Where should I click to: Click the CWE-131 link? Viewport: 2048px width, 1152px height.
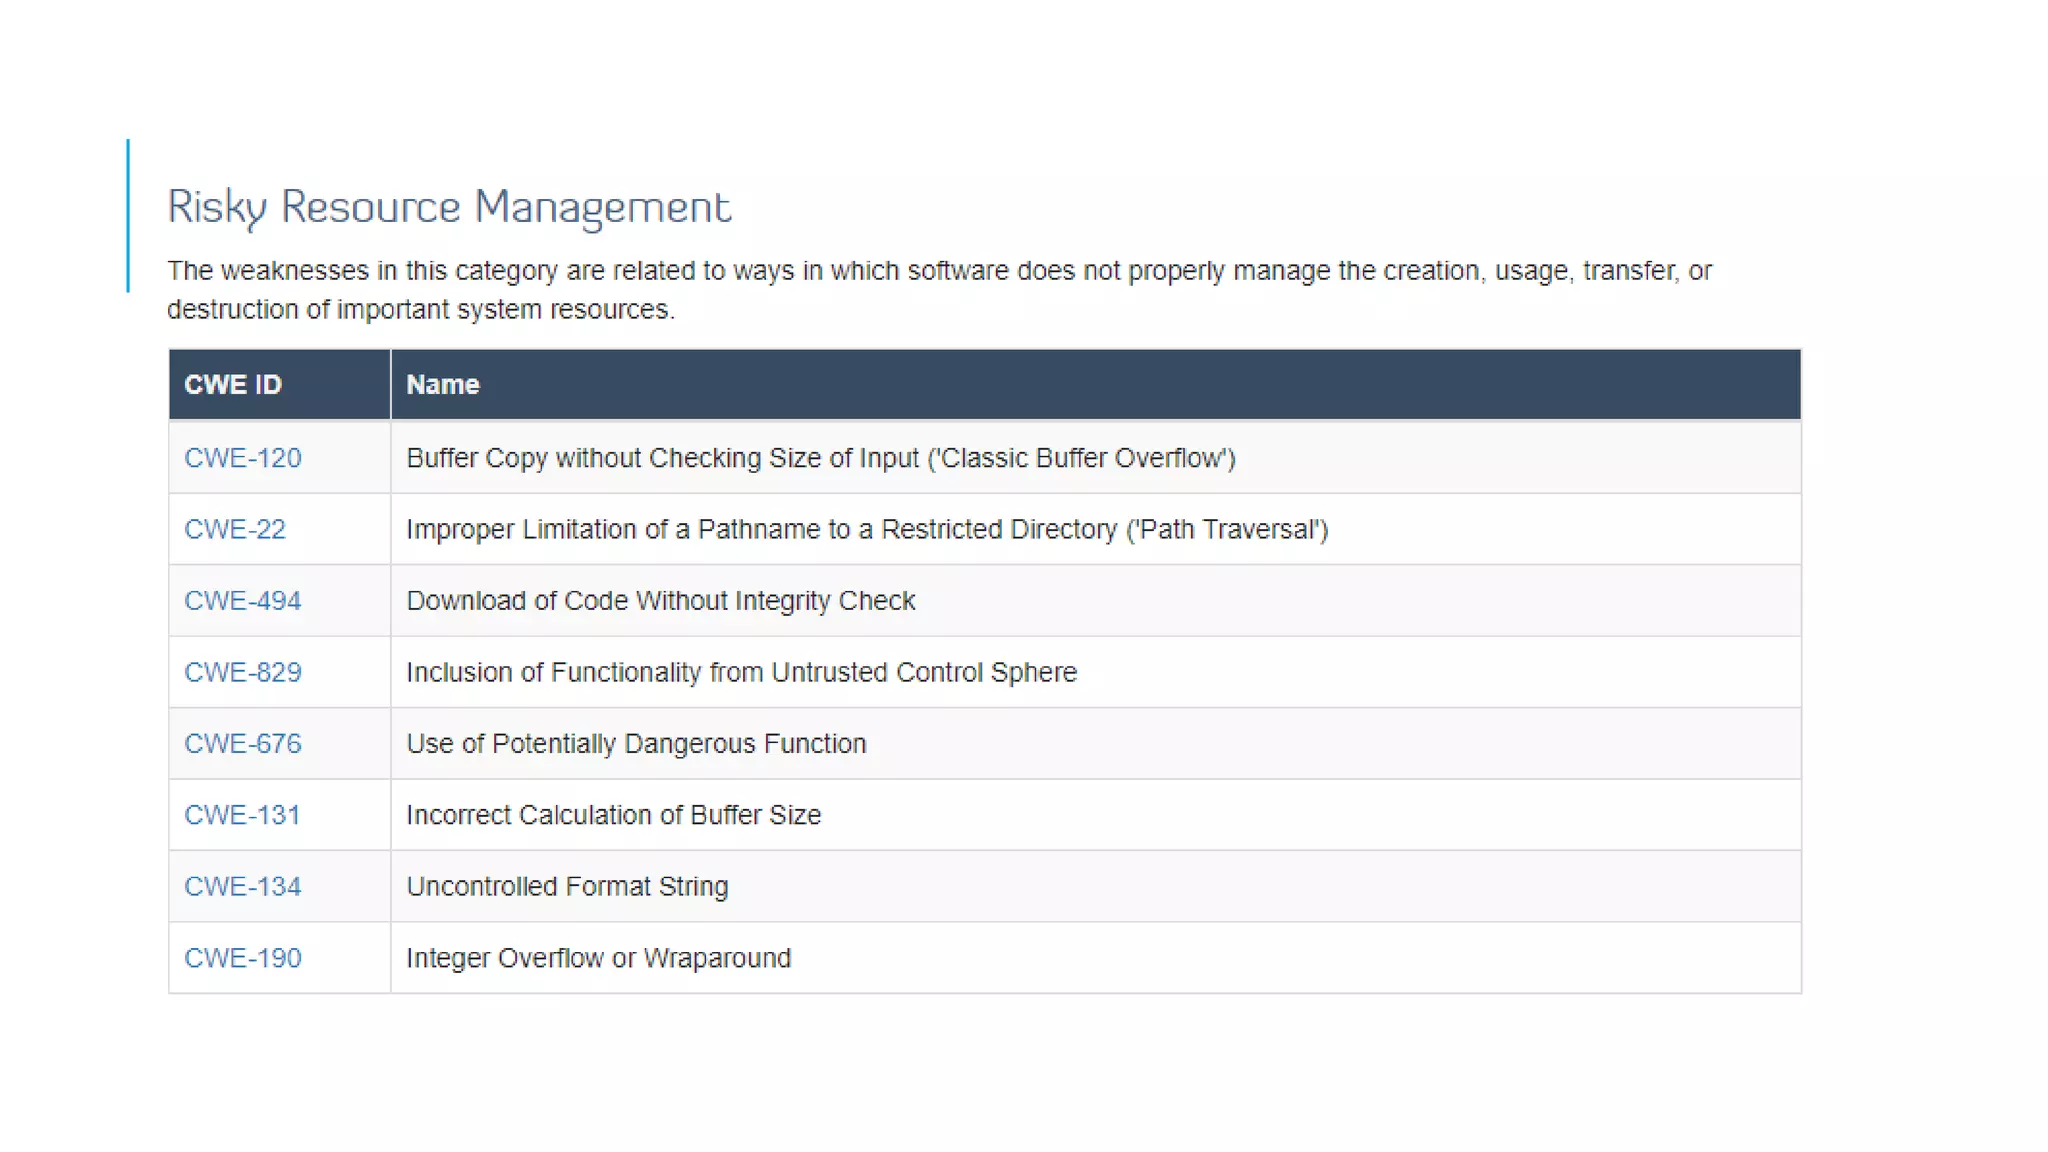point(242,815)
